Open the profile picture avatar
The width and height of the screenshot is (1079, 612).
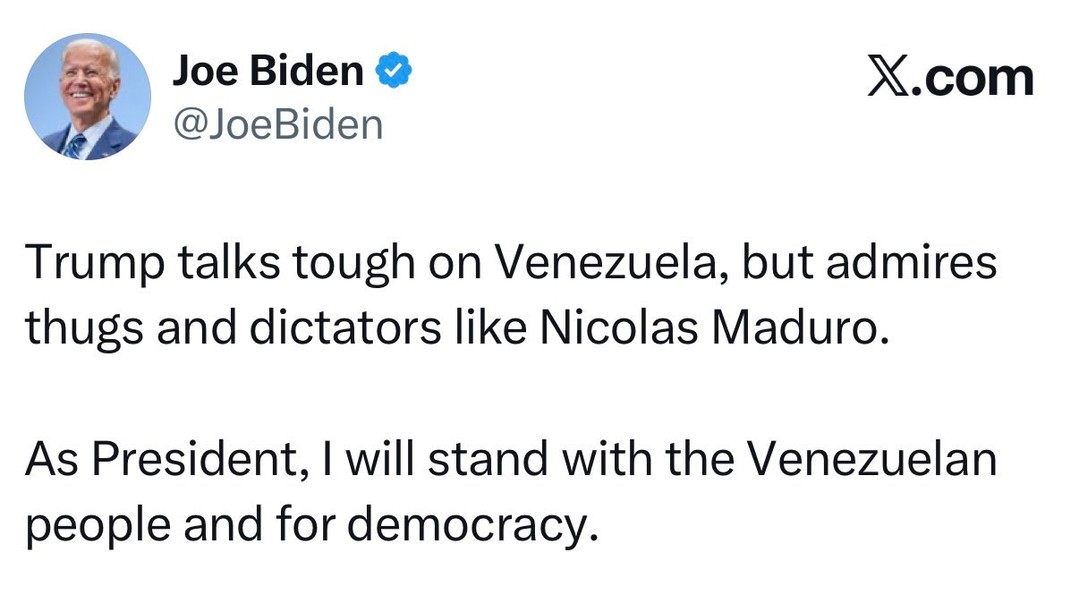(x=87, y=97)
